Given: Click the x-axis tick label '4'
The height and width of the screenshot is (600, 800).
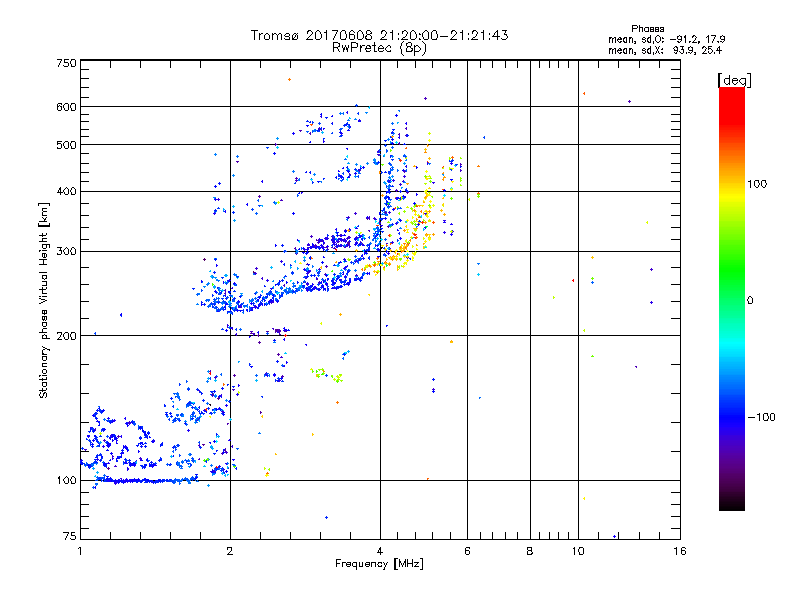Looking at the screenshot, I should (380, 551).
